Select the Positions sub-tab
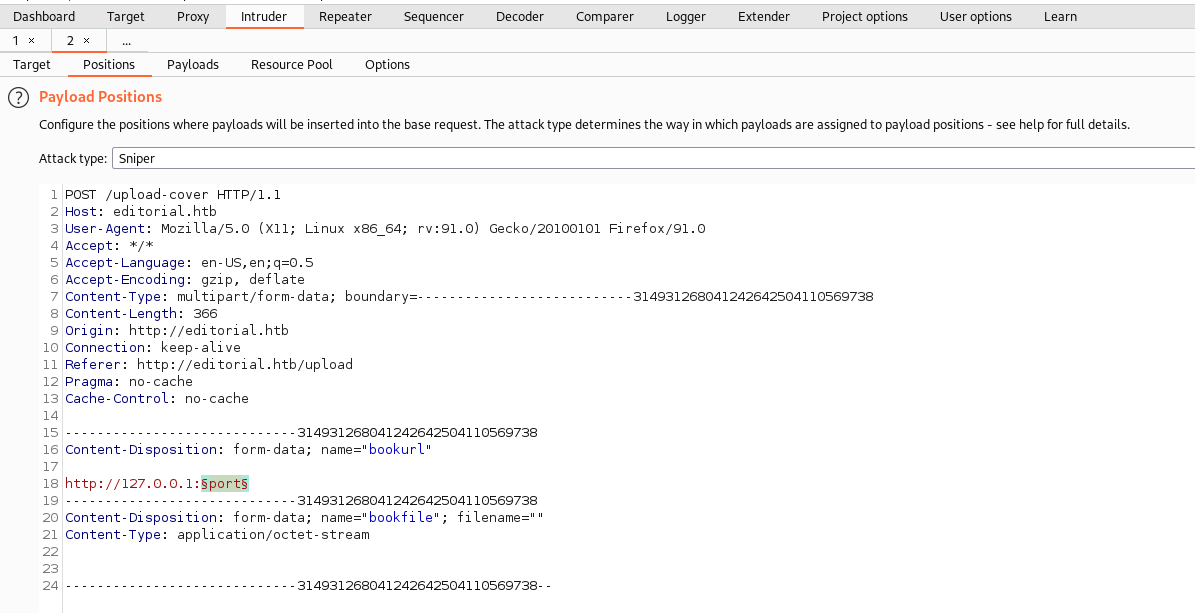The width and height of the screenshot is (1195, 613). 109,65
